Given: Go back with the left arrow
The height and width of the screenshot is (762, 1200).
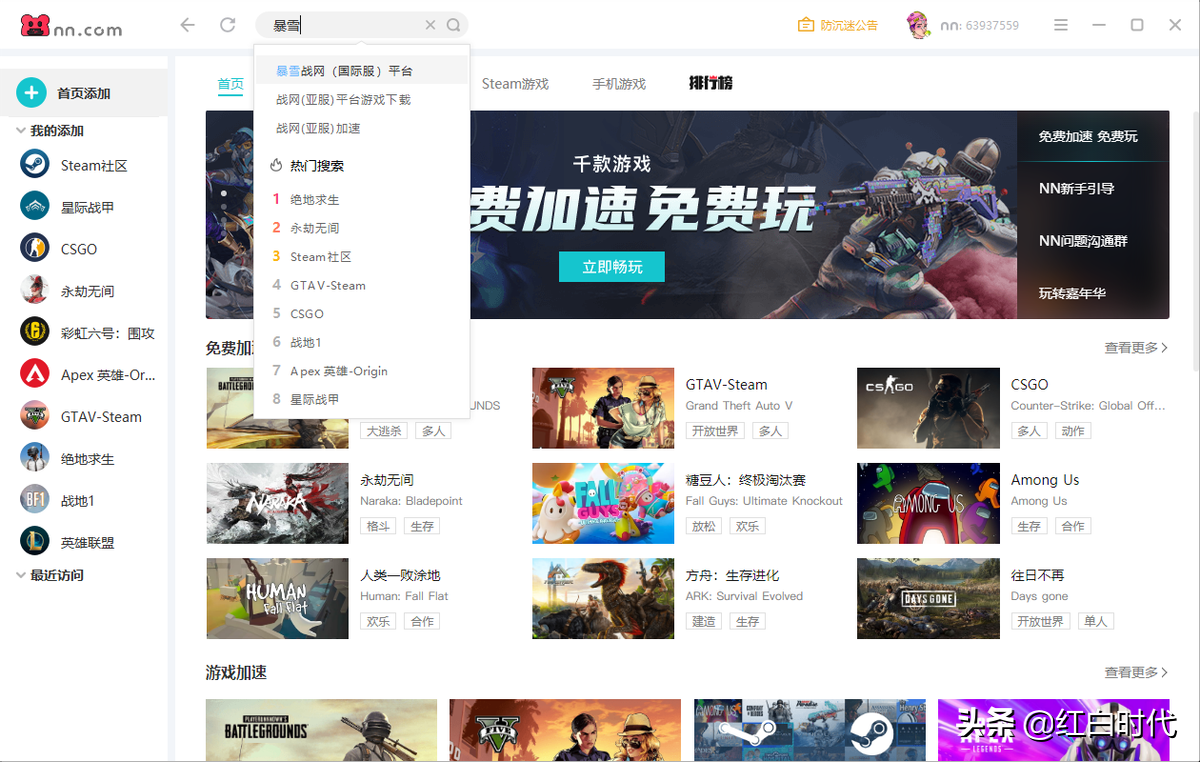Looking at the screenshot, I should coord(188,25).
